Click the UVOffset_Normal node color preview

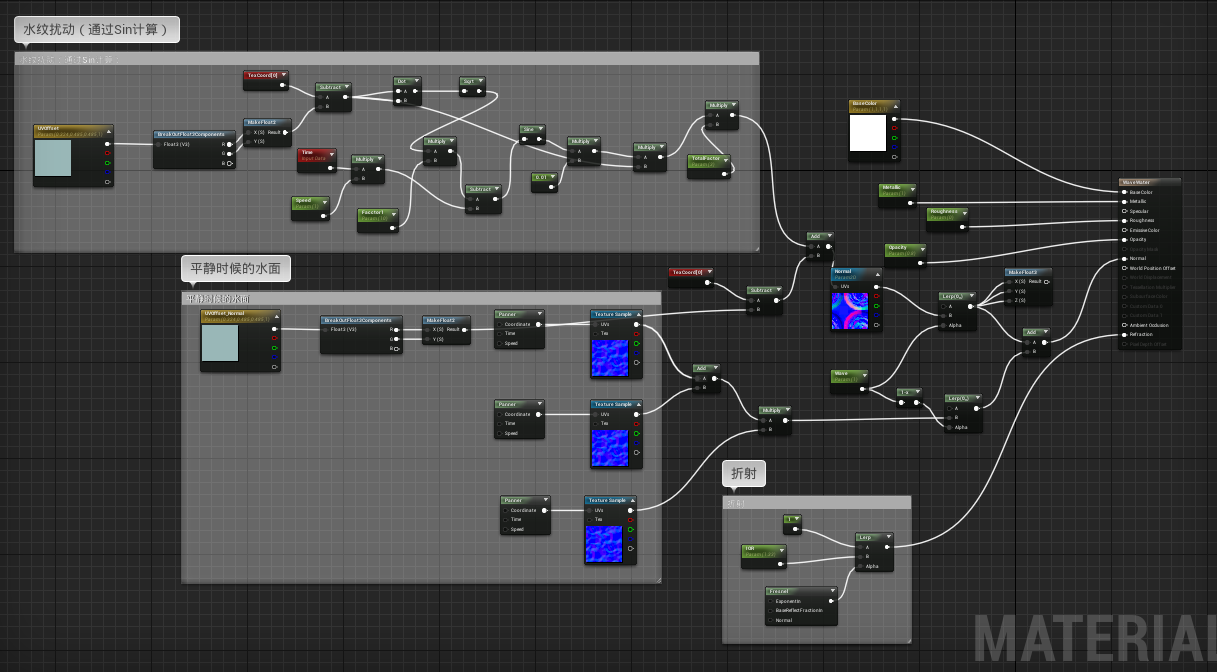pyautogui.click(x=220, y=343)
